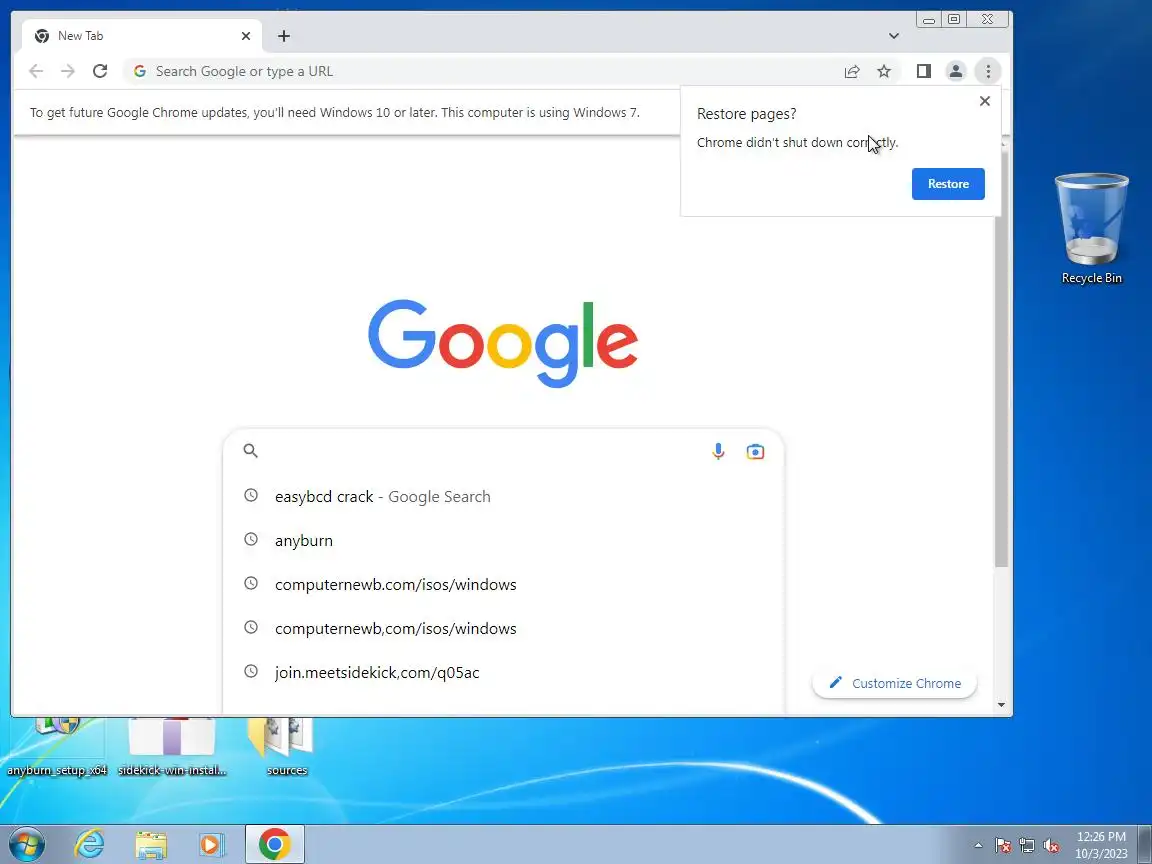The width and height of the screenshot is (1152, 864).
Task: Dismiss the Restore pages popup
Action: point(984,101)
